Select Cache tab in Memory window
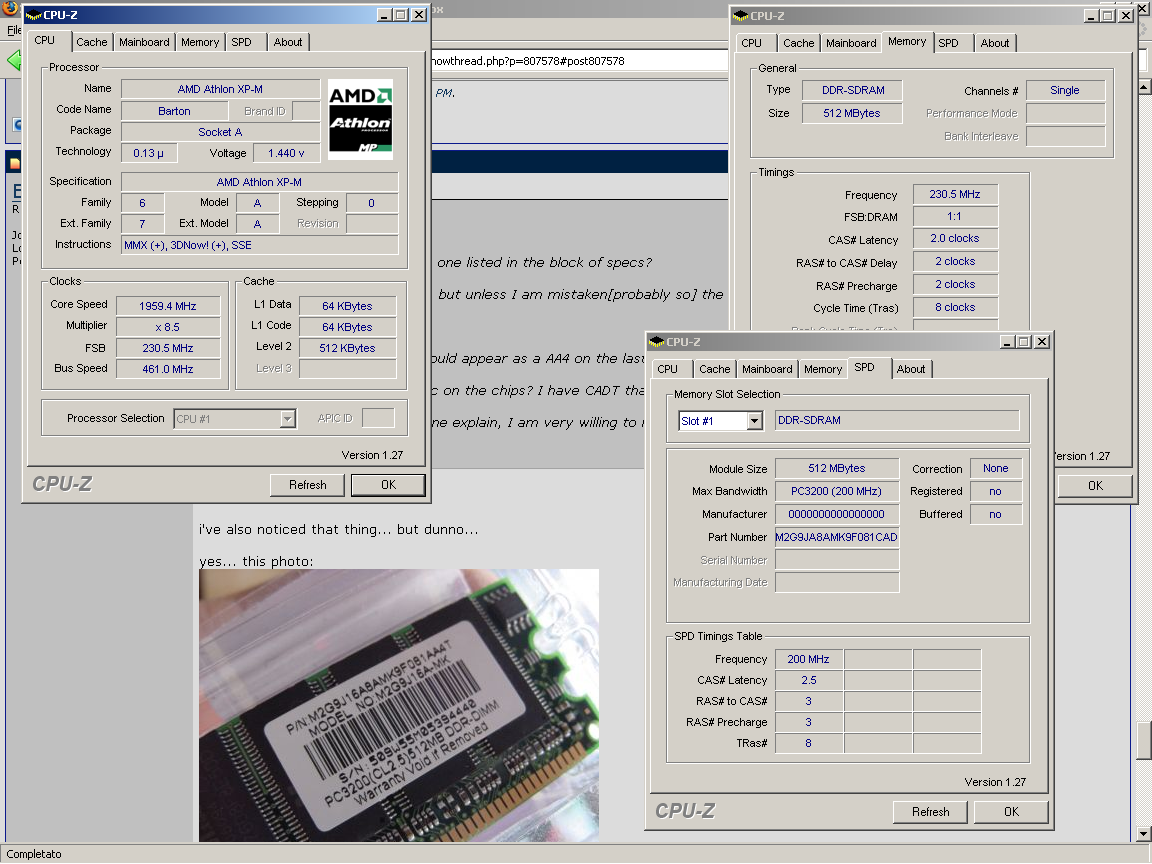Screen dimensions: 1152x864 coord(799,43)
